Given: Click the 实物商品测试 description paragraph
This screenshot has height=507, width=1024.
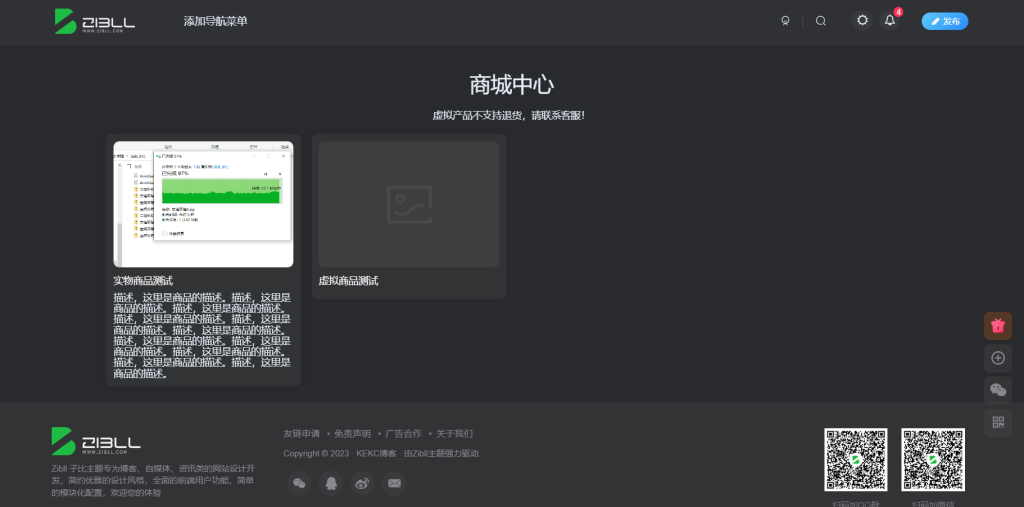Looking at the screenshot, I should (202, 335).
